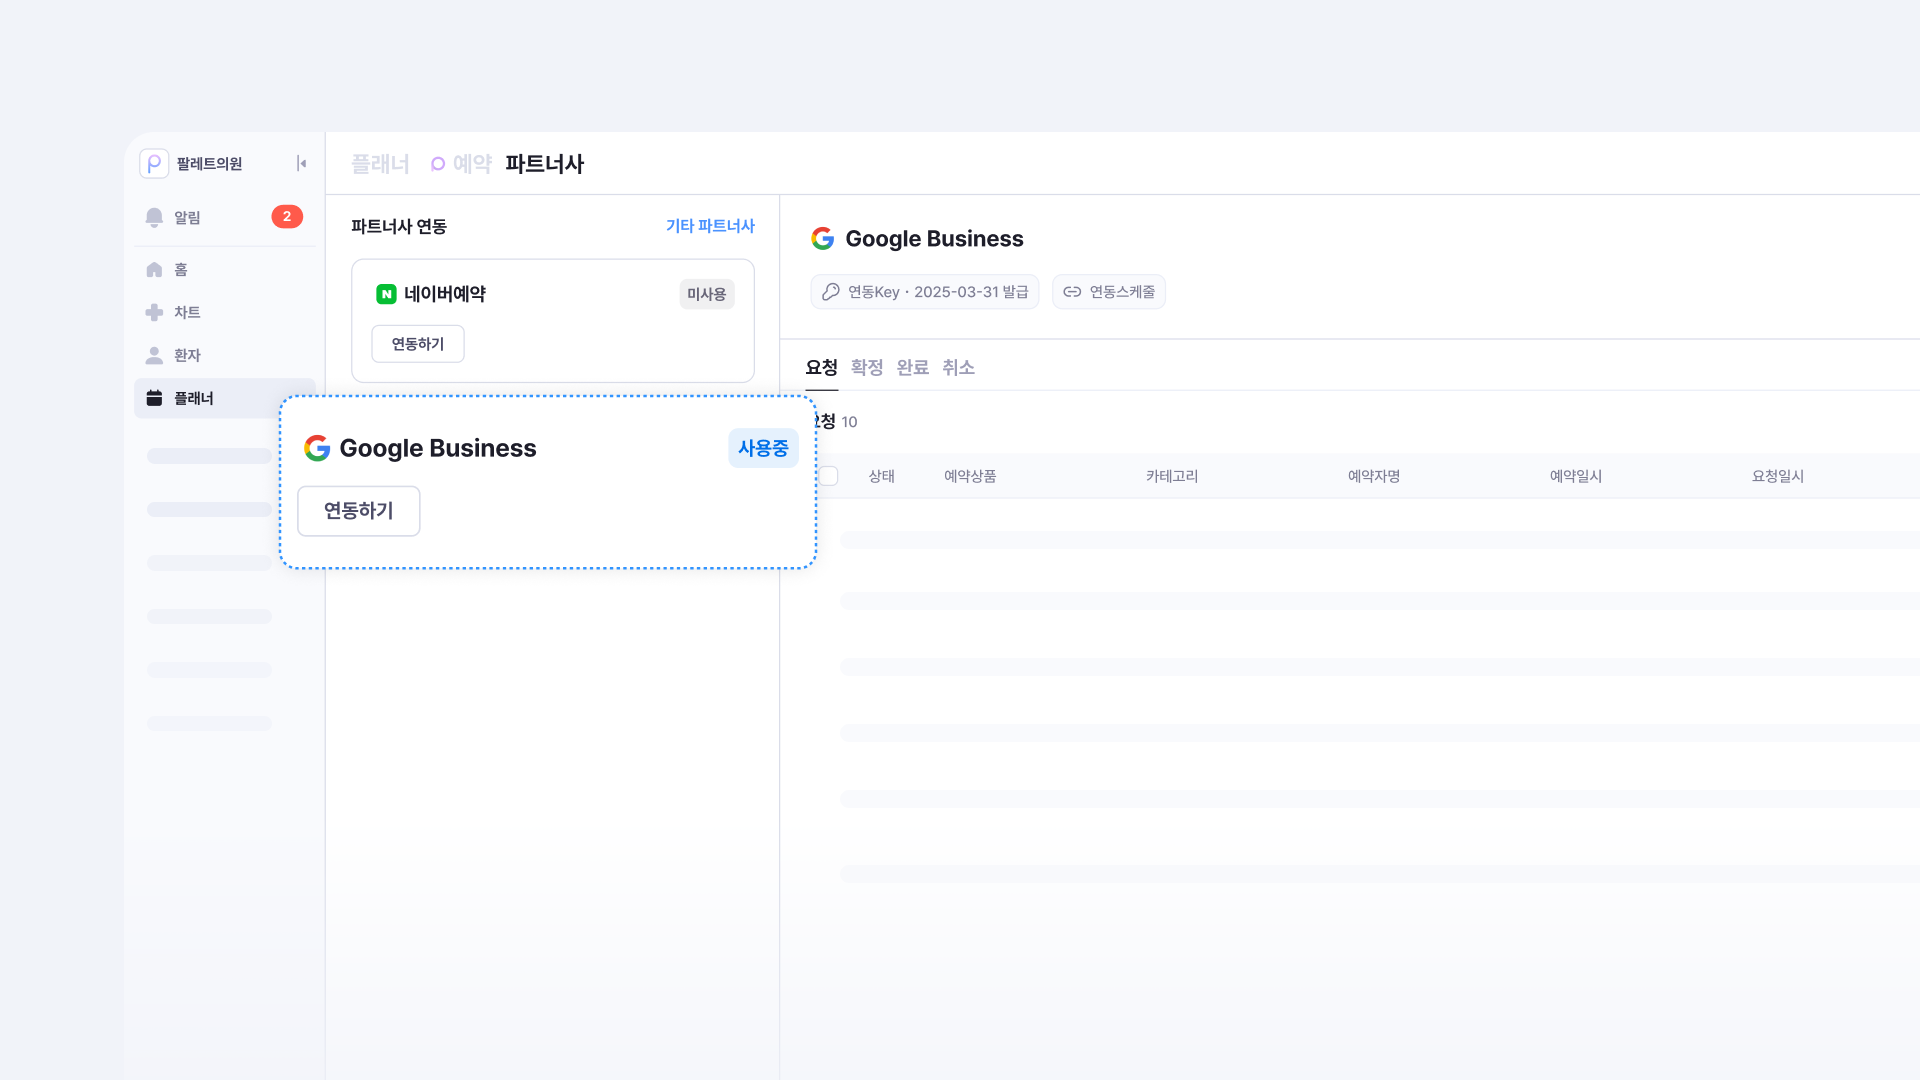The height and width of the screenshot is (1080, 1920).
Task: Click 연동하기 under 네이버예약
Action: [x=418, y=344]
